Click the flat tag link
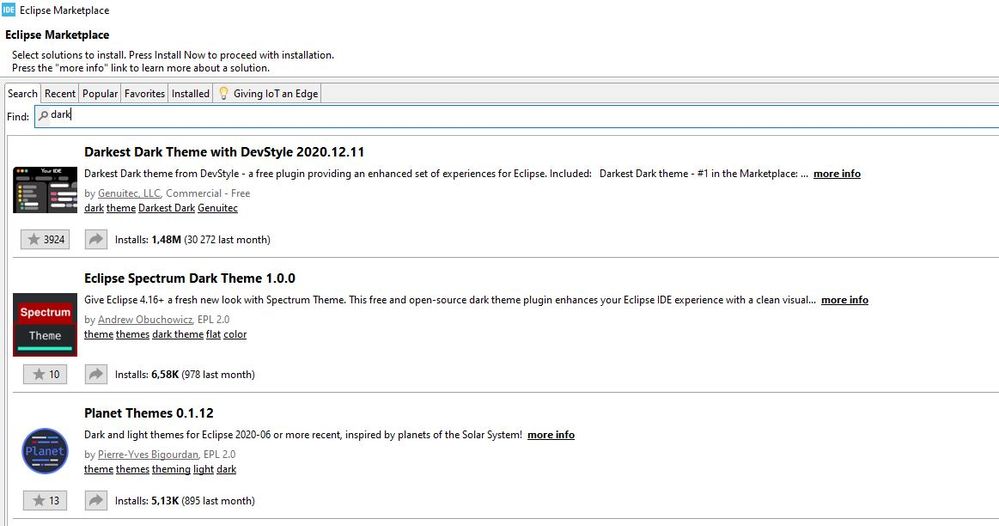Screen dimensions: 999x526 pos(213,334)
